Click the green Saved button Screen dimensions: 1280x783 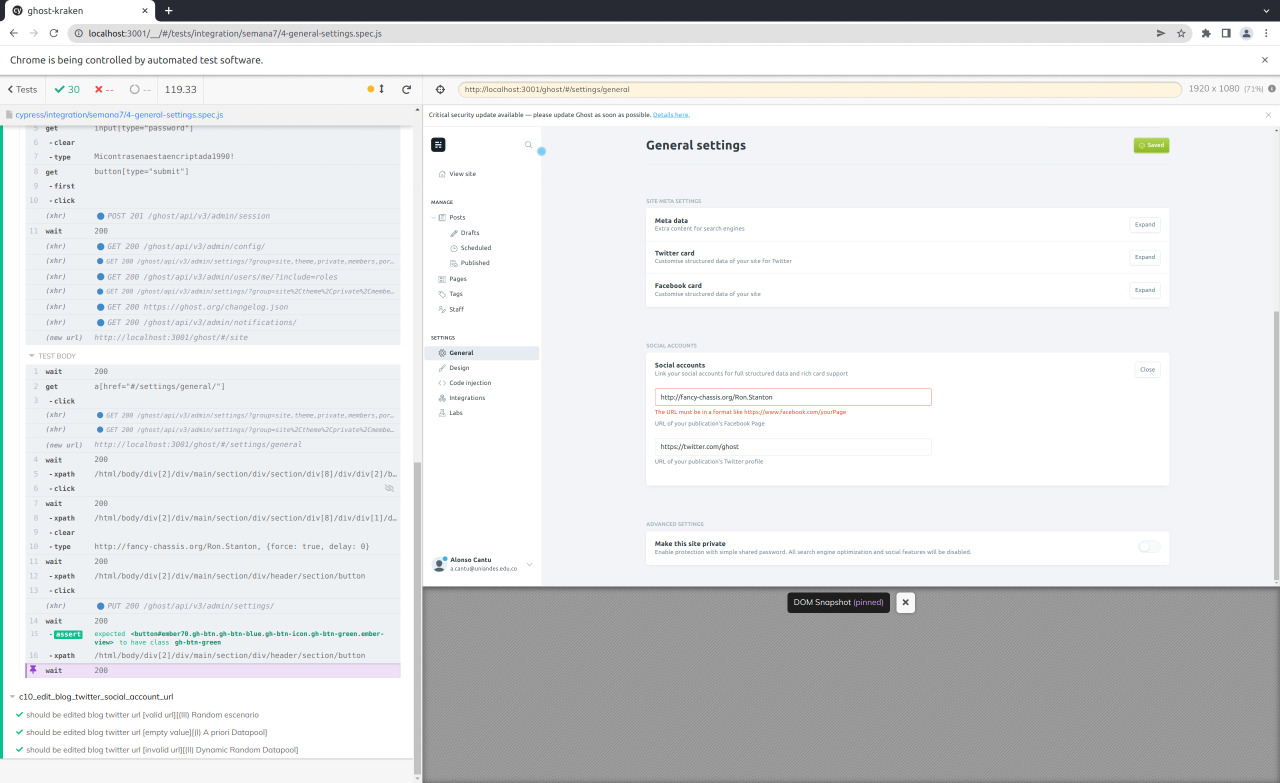tap(1151, 144)
